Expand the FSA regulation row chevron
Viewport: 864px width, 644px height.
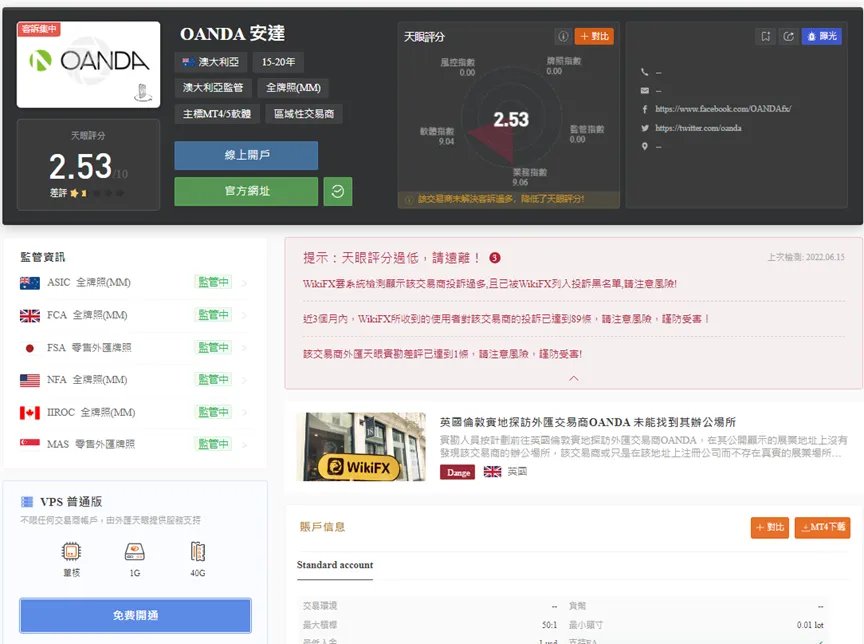[245, 348]
